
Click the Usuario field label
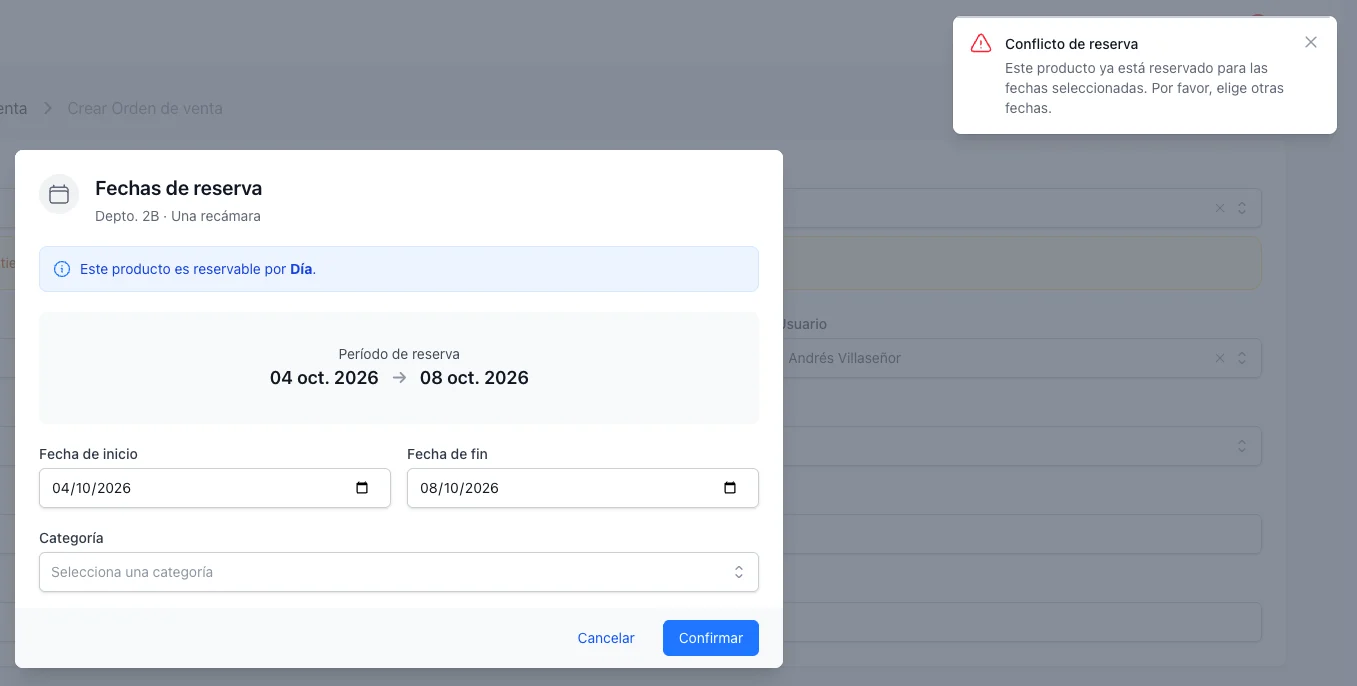point(803,324)
